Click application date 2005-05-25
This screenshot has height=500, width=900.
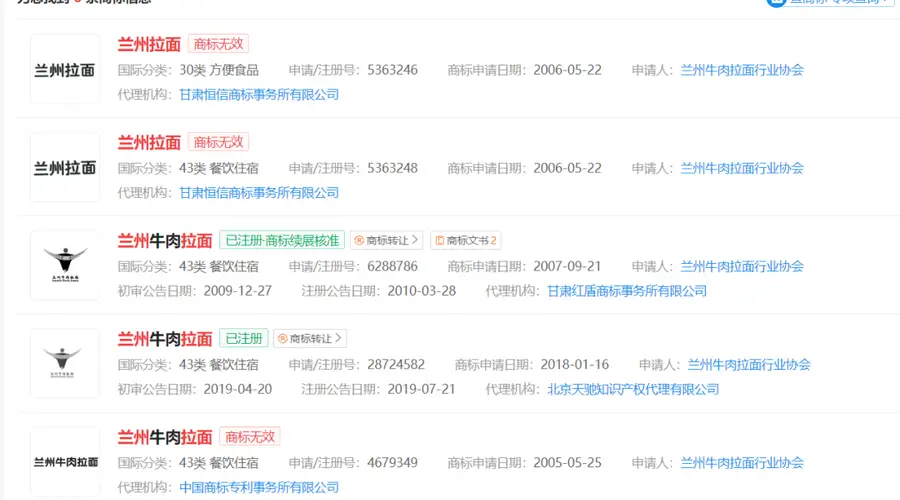567,463
